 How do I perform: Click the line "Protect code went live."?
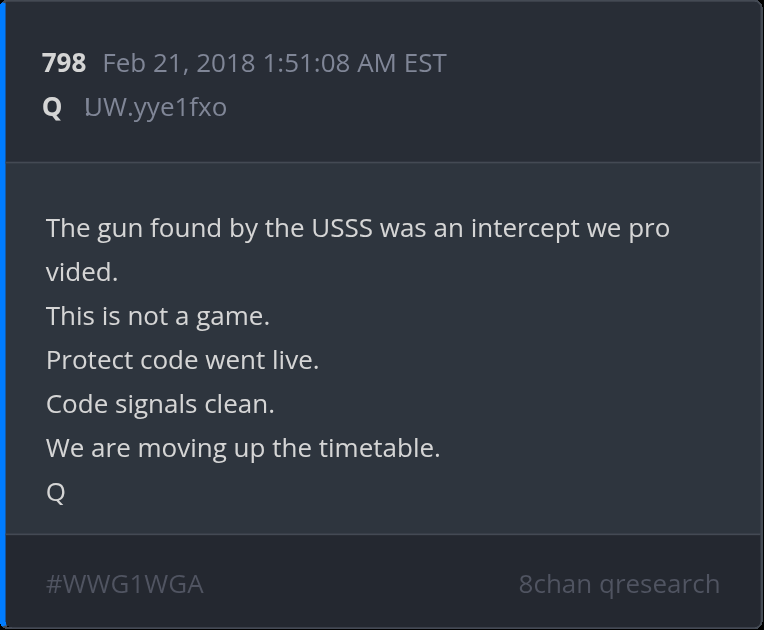point(182,360)
